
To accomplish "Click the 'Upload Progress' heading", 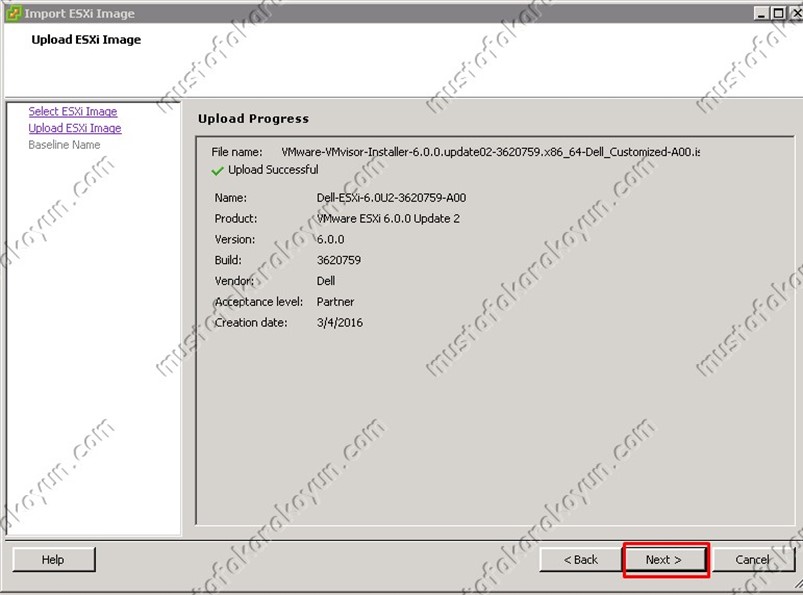I will pos(253,119).
